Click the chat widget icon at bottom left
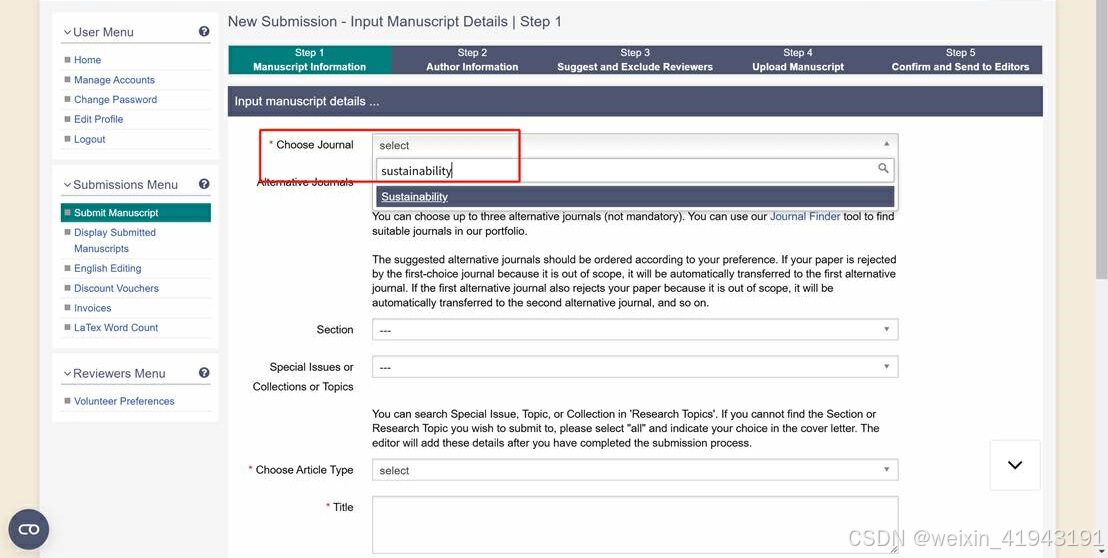 point(28,529)
